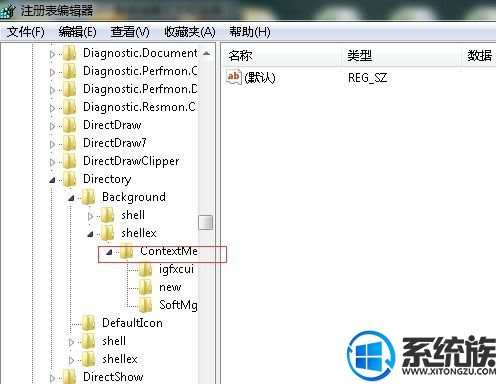
Task: Collapse the Directory key arrow
Action: [52, 180]
